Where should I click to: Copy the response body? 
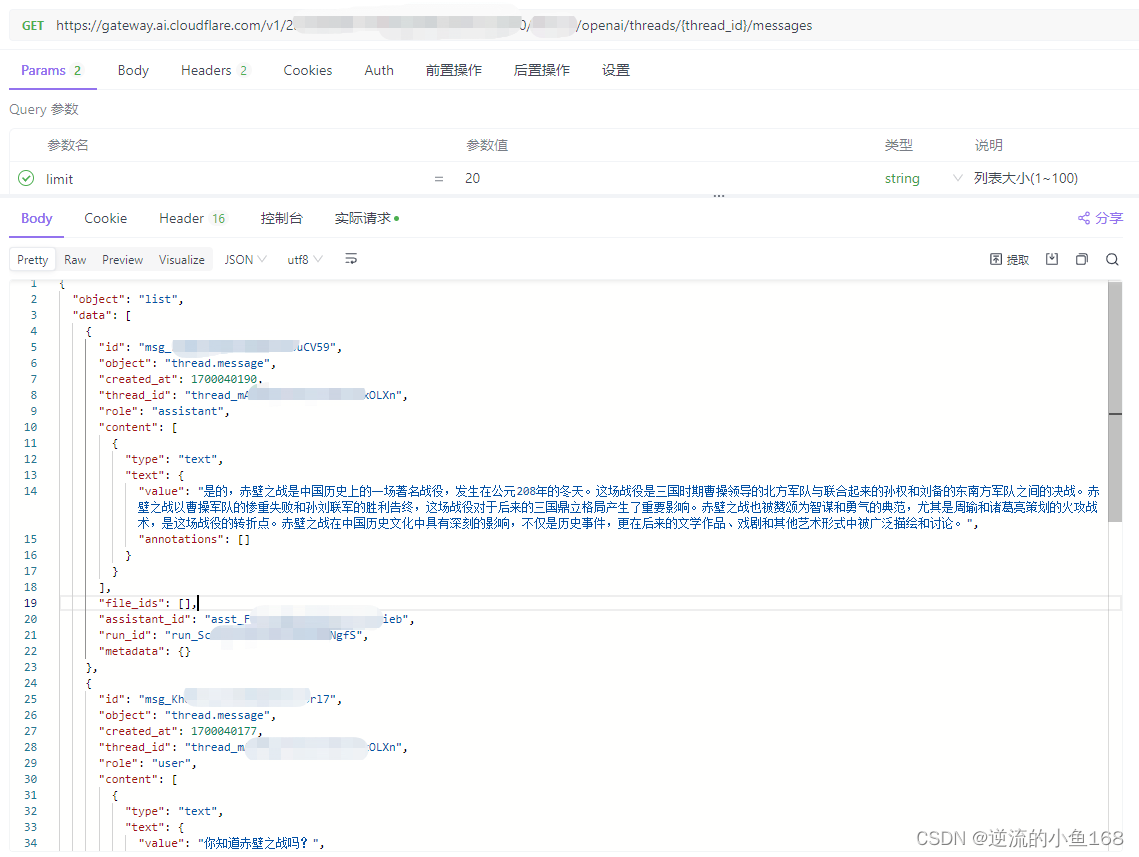(x=1081, y=260)
